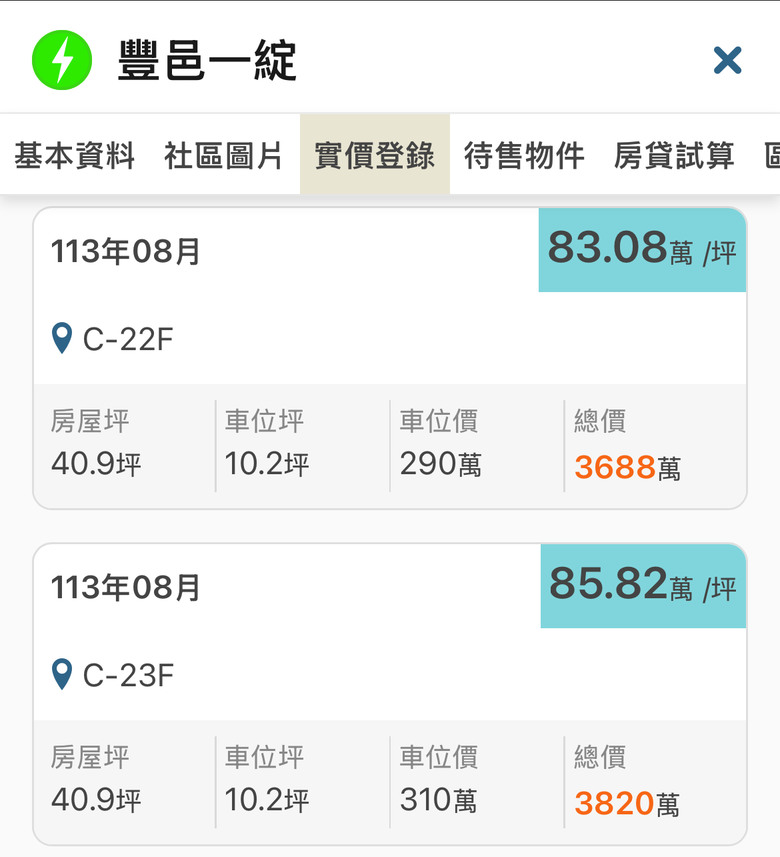Viewport: 780px width, 857px height.
Task: Click the 83.08萬/坪 price badge
Action: click(x=642, y=250)
